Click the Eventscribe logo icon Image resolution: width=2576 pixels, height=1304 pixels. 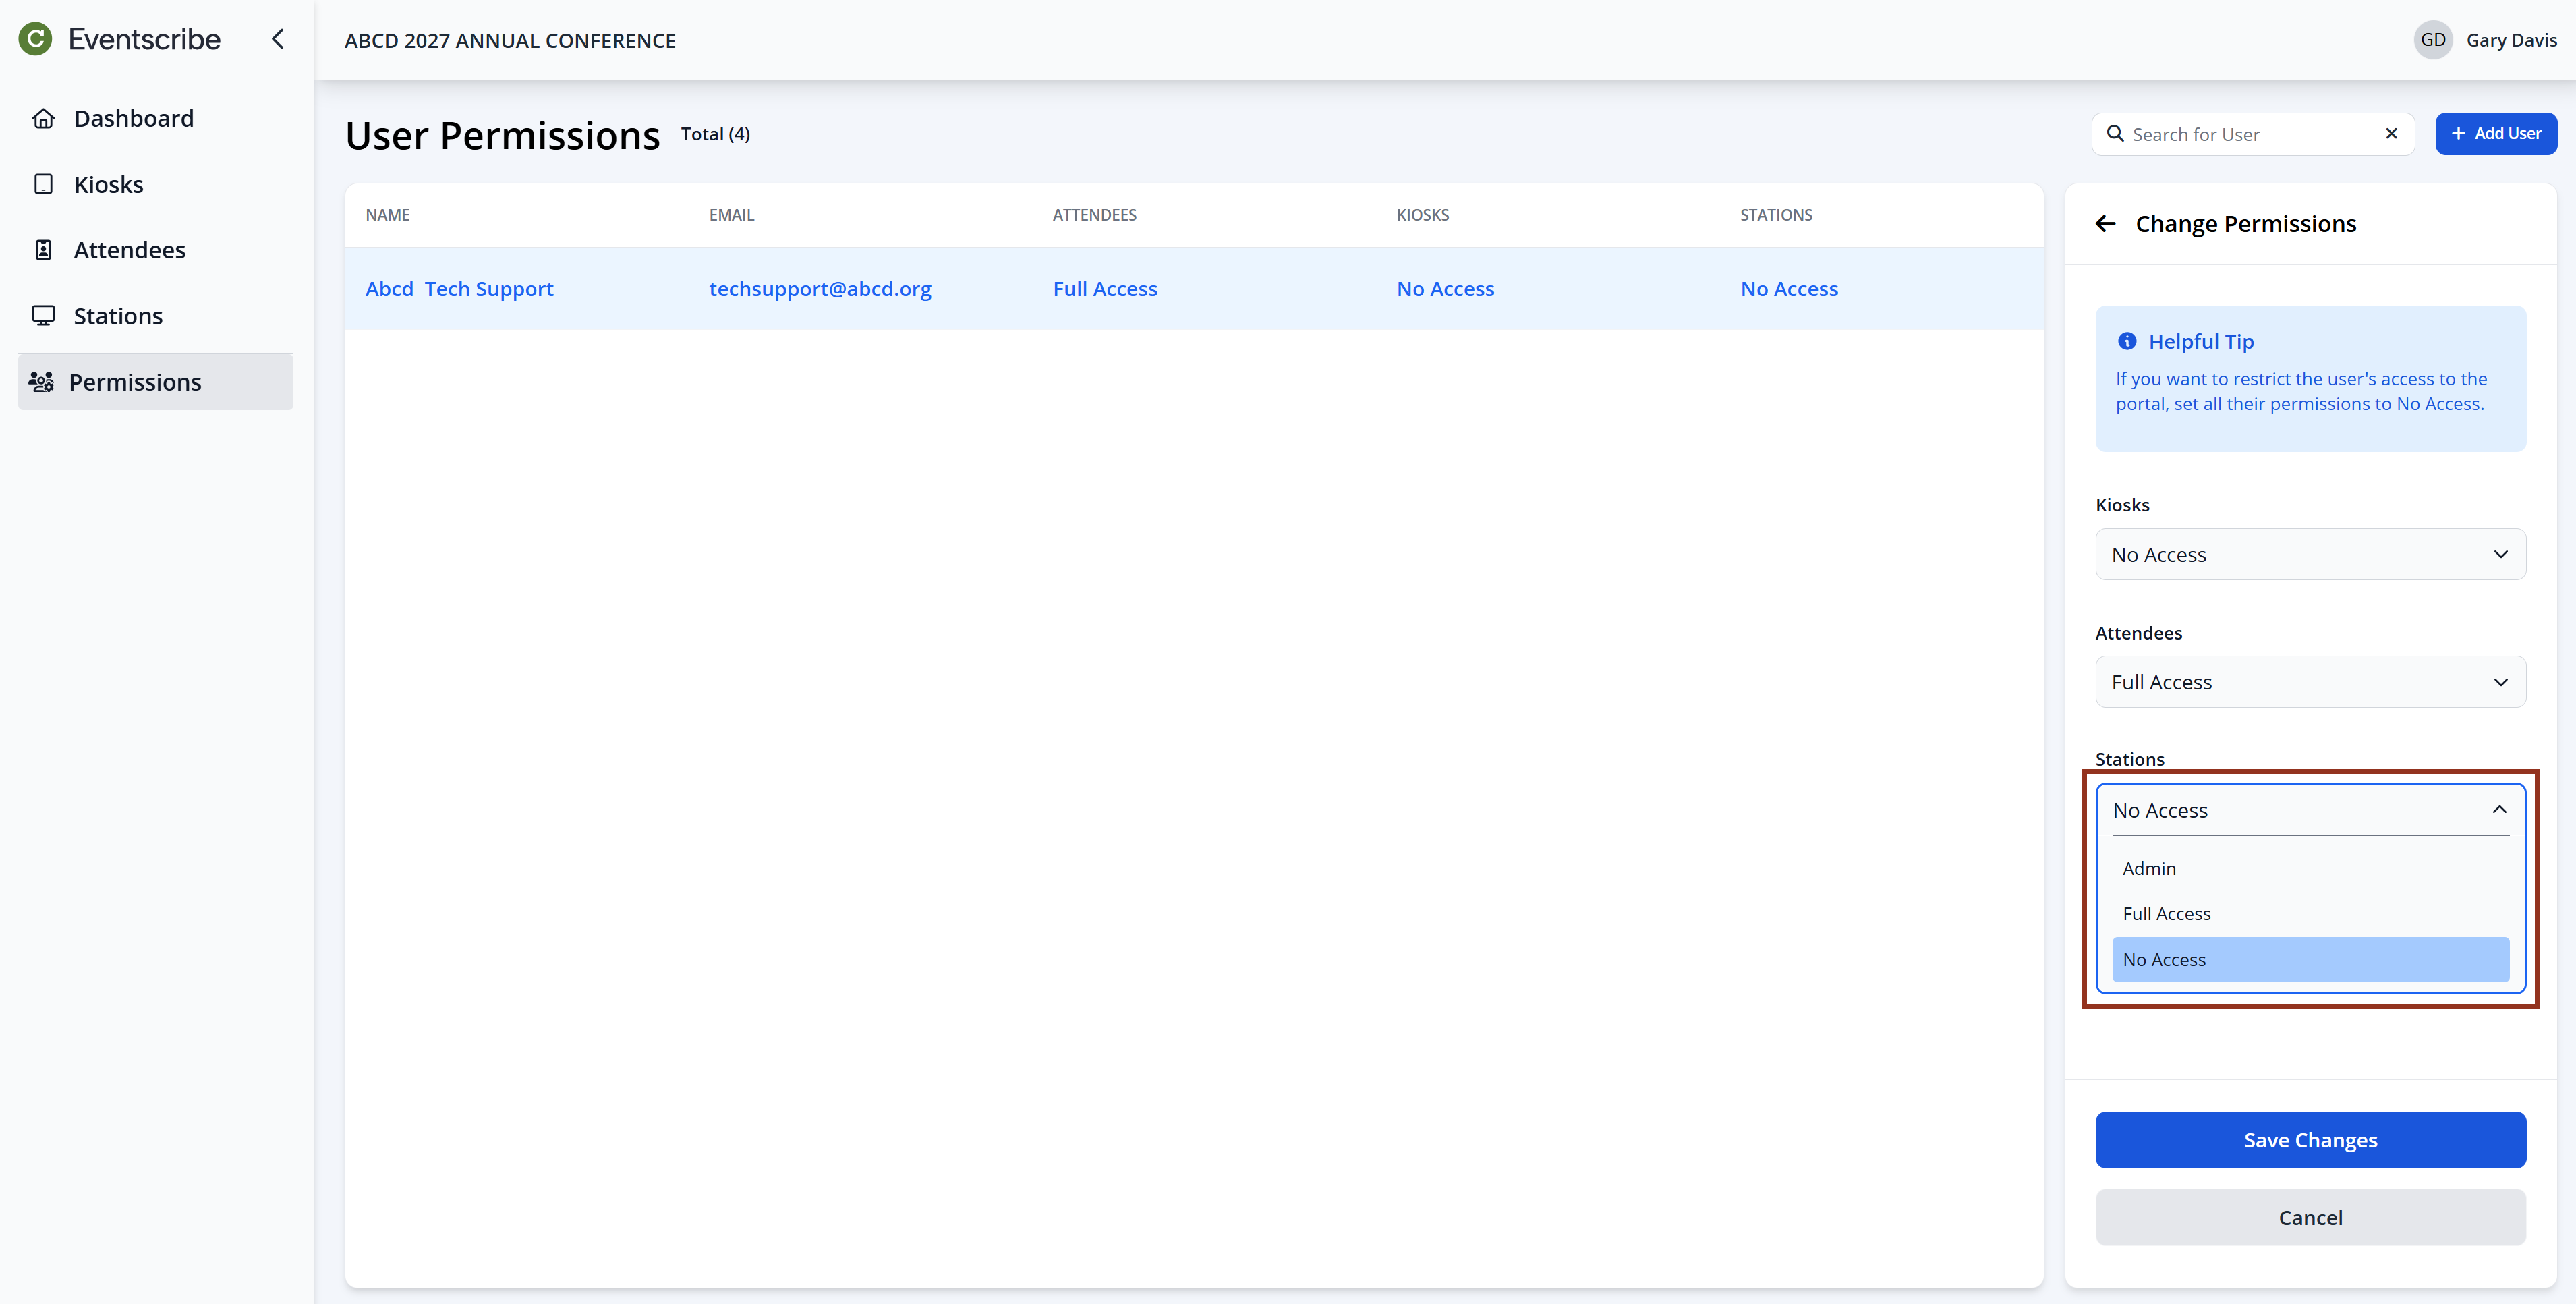tap(35, 39)
